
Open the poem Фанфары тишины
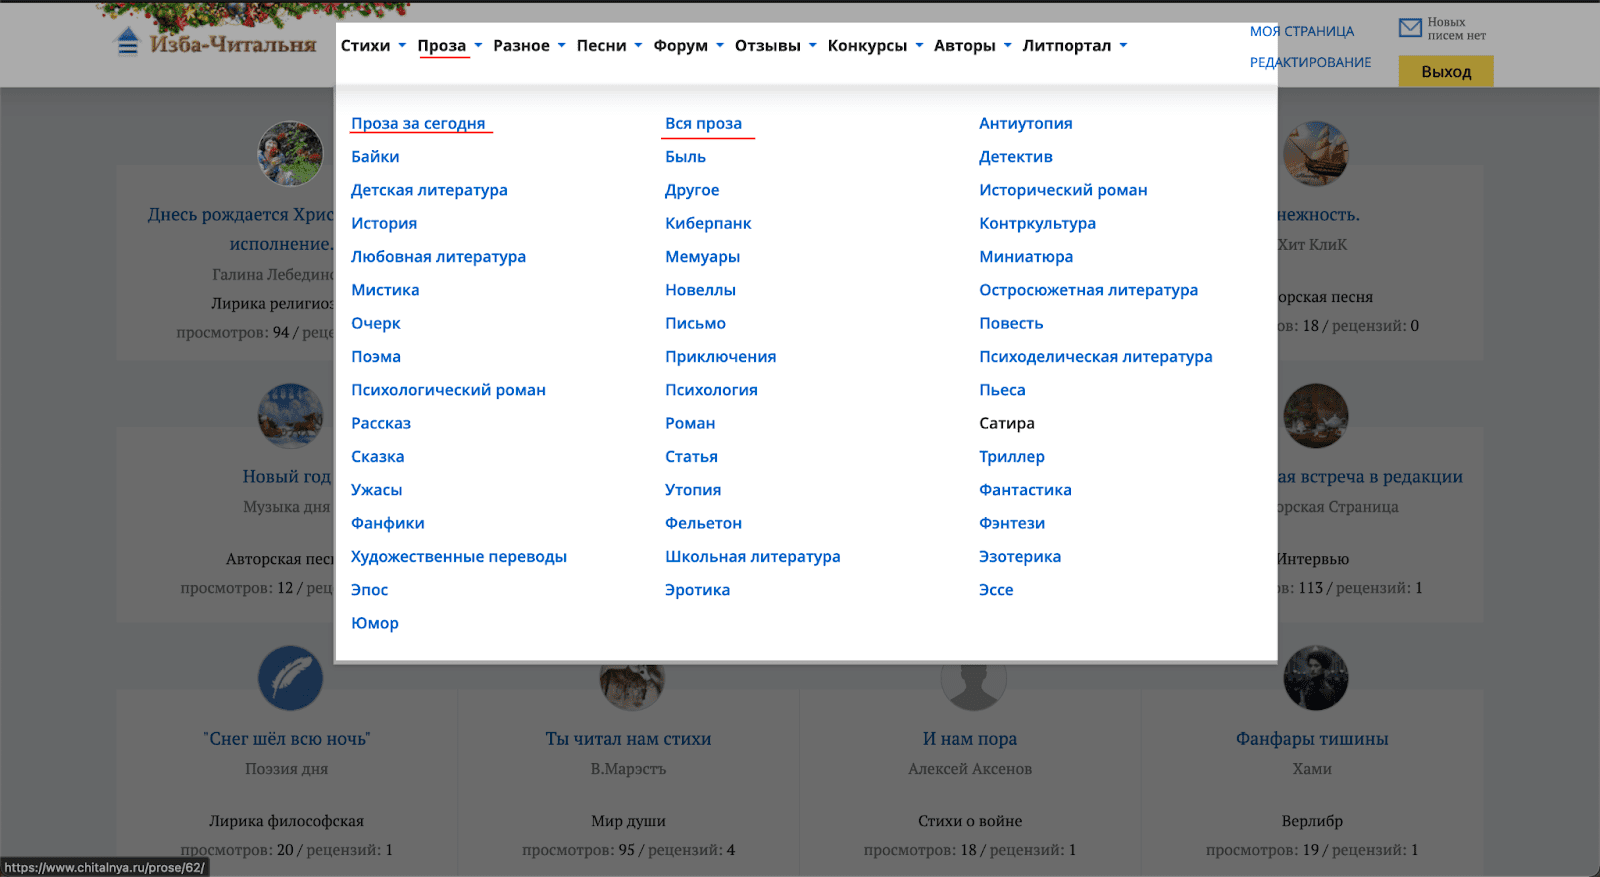1312,739
